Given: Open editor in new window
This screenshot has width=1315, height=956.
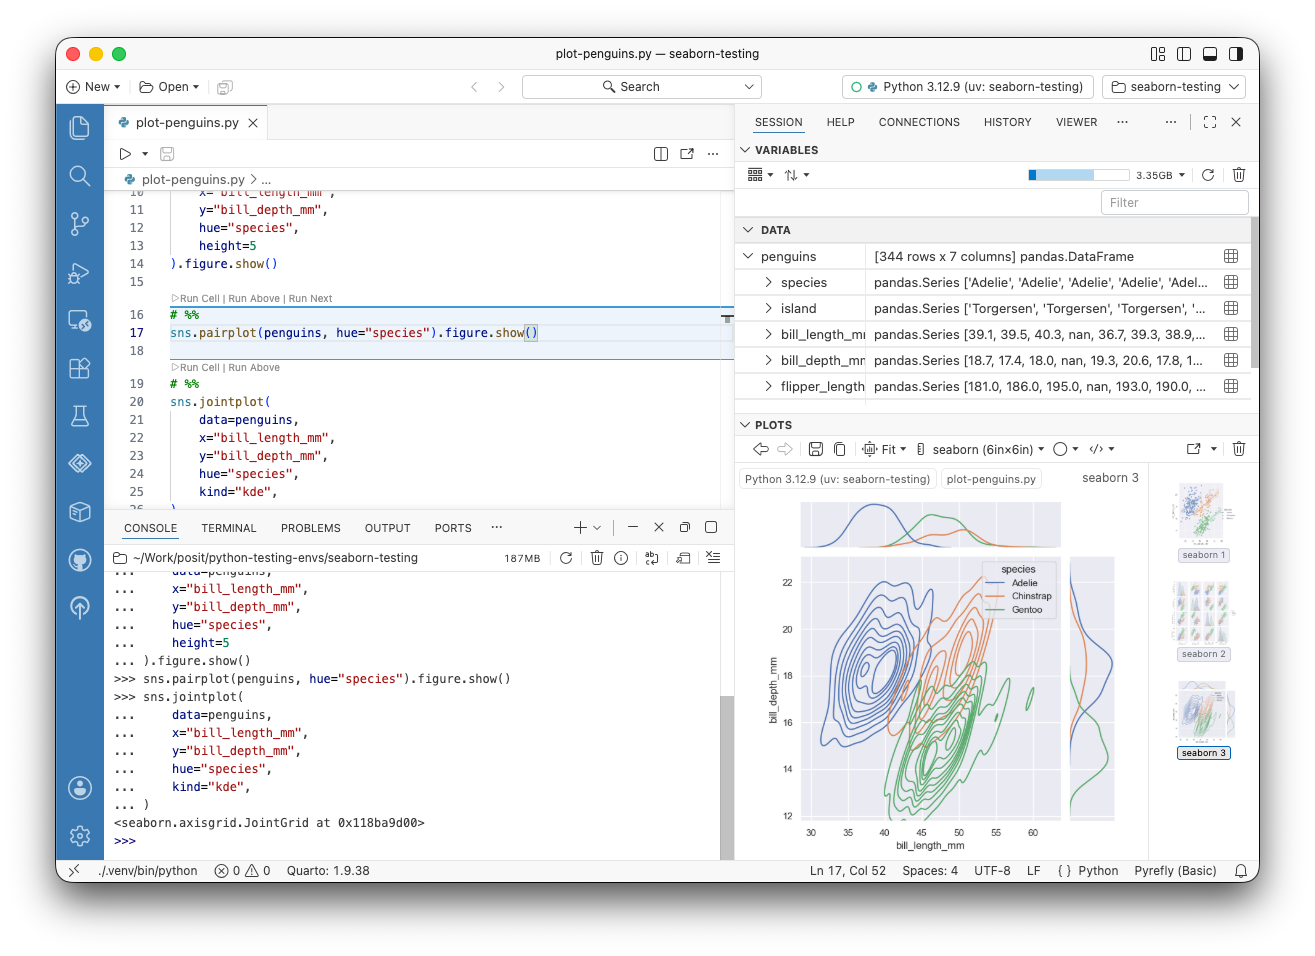Looking at the screenshot, I should 687,154.
